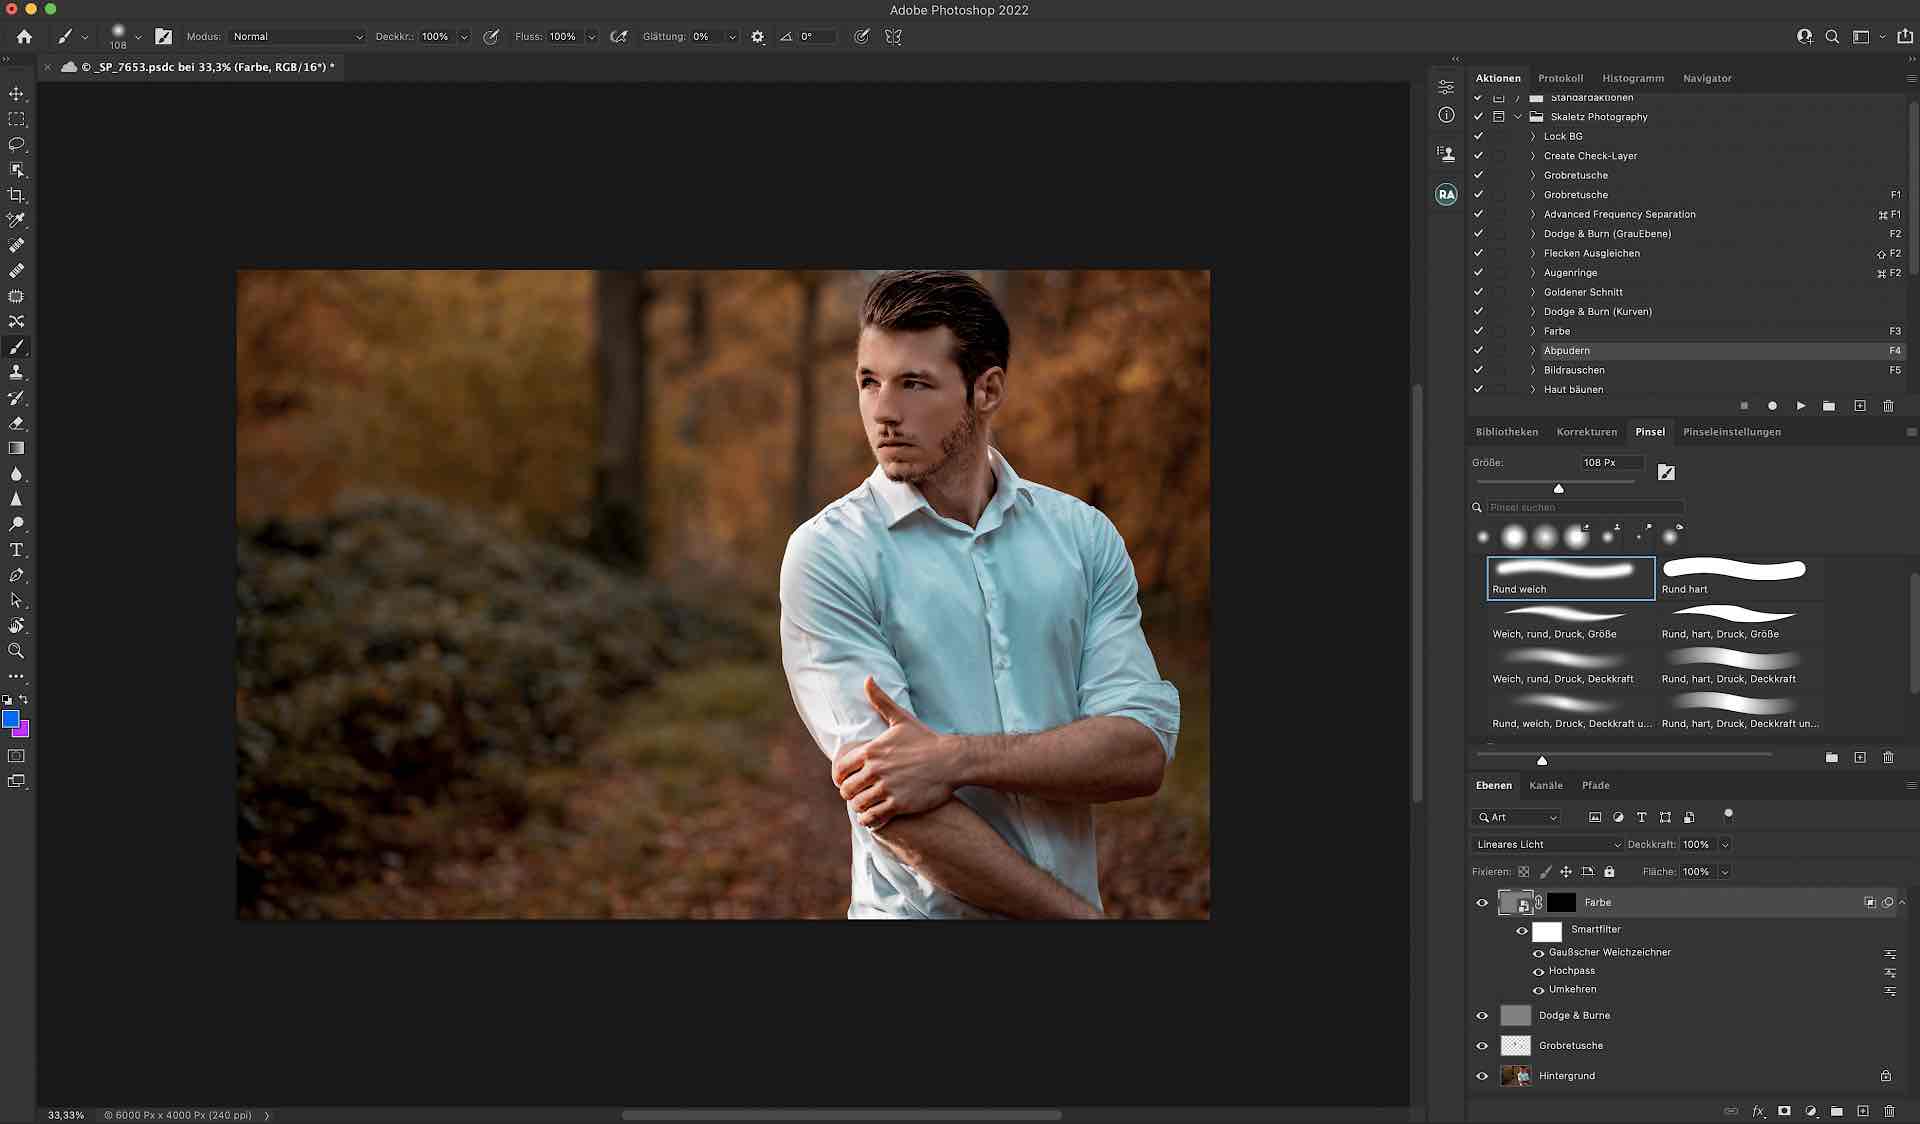
Task: Hide the Farbe layer
Action: 1482,903
